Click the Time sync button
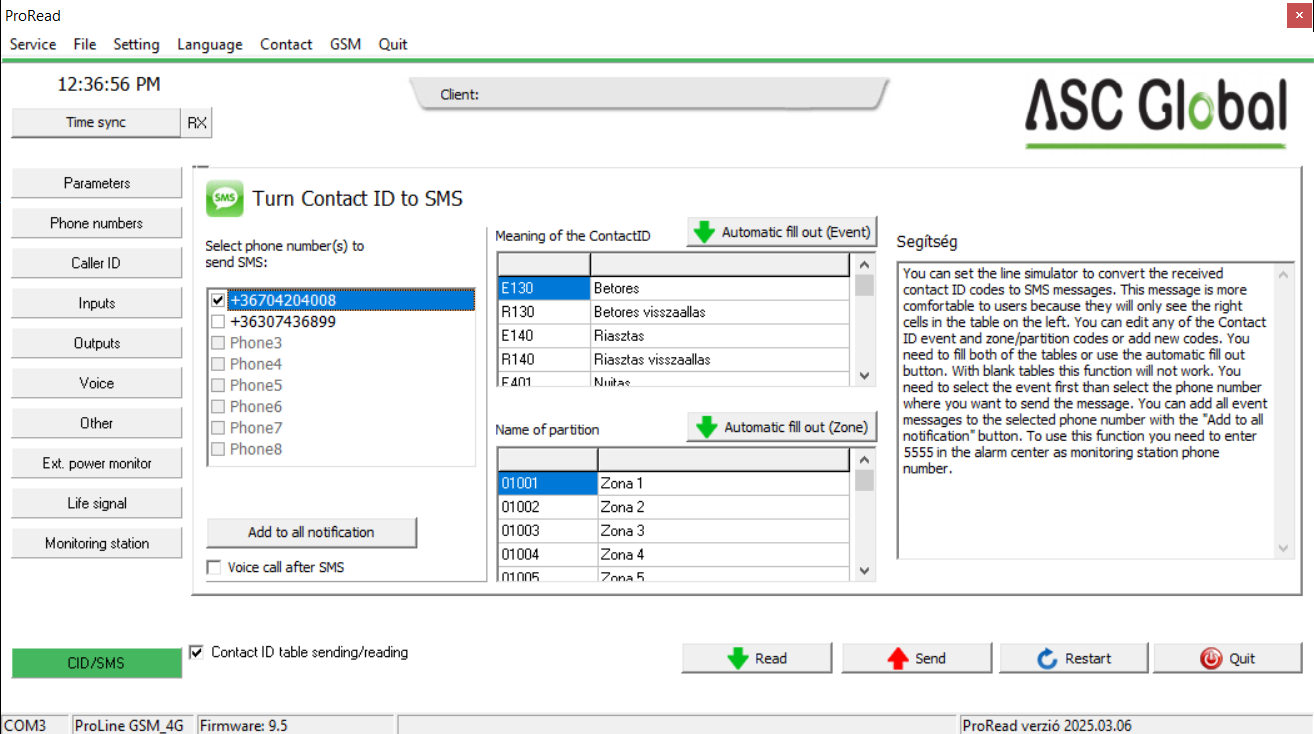 click(x=96, y=123)
